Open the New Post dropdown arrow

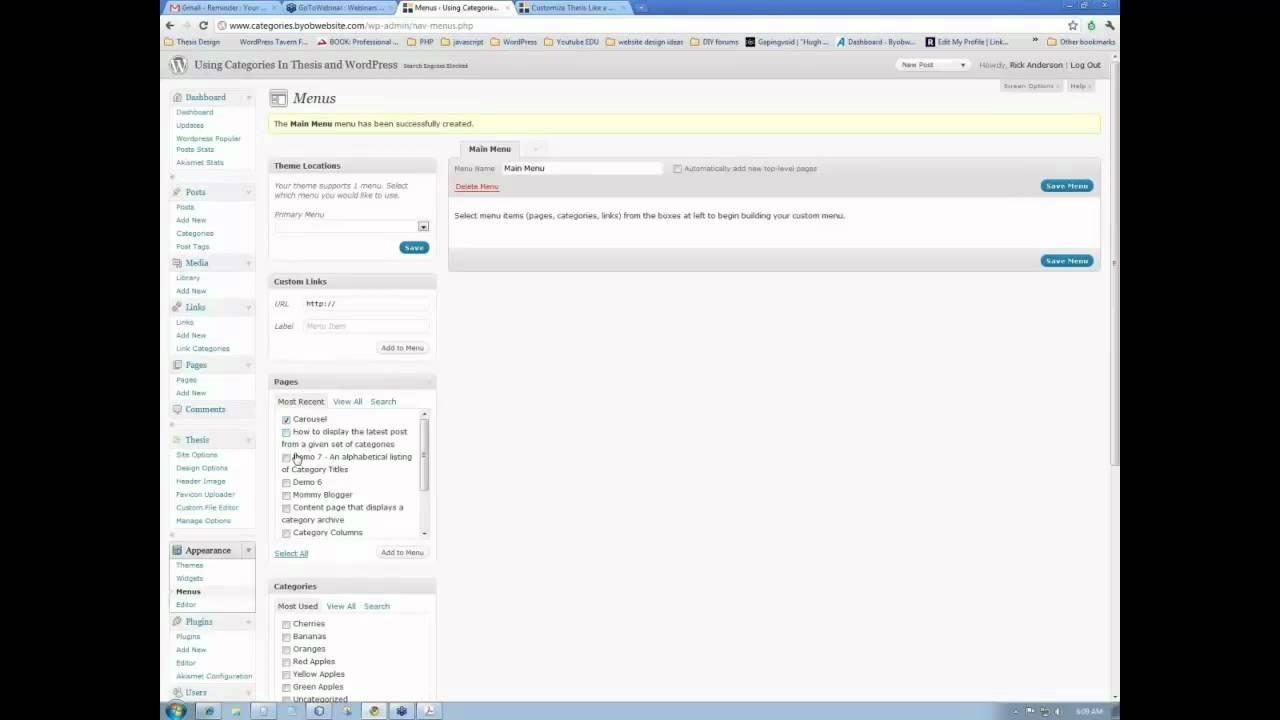963,65
